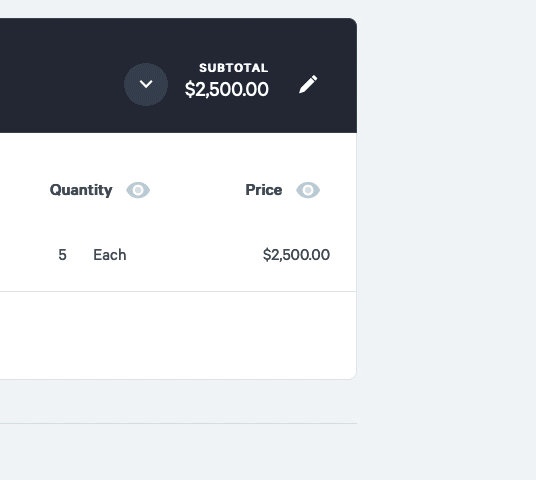
Task: Toggle section expansion with round arrow button
Action: (146, 84)
